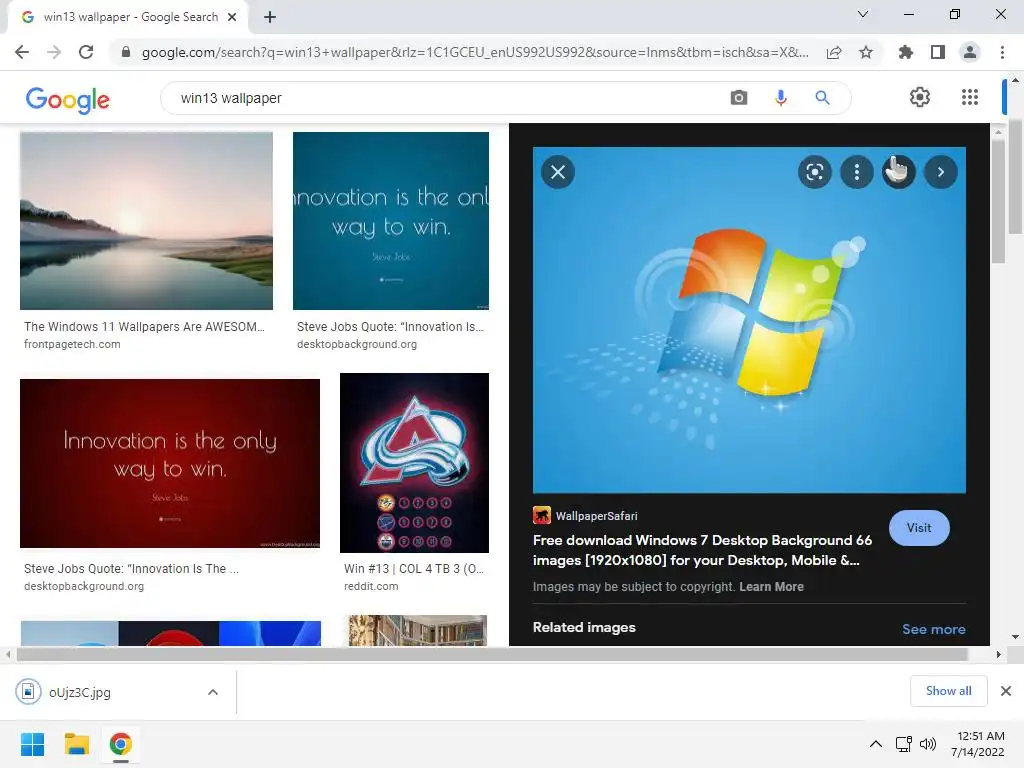This screenshot has height=768, width=1024.
Task: Open the frontpagetech.com source link
Action: (x=72, y=344)
